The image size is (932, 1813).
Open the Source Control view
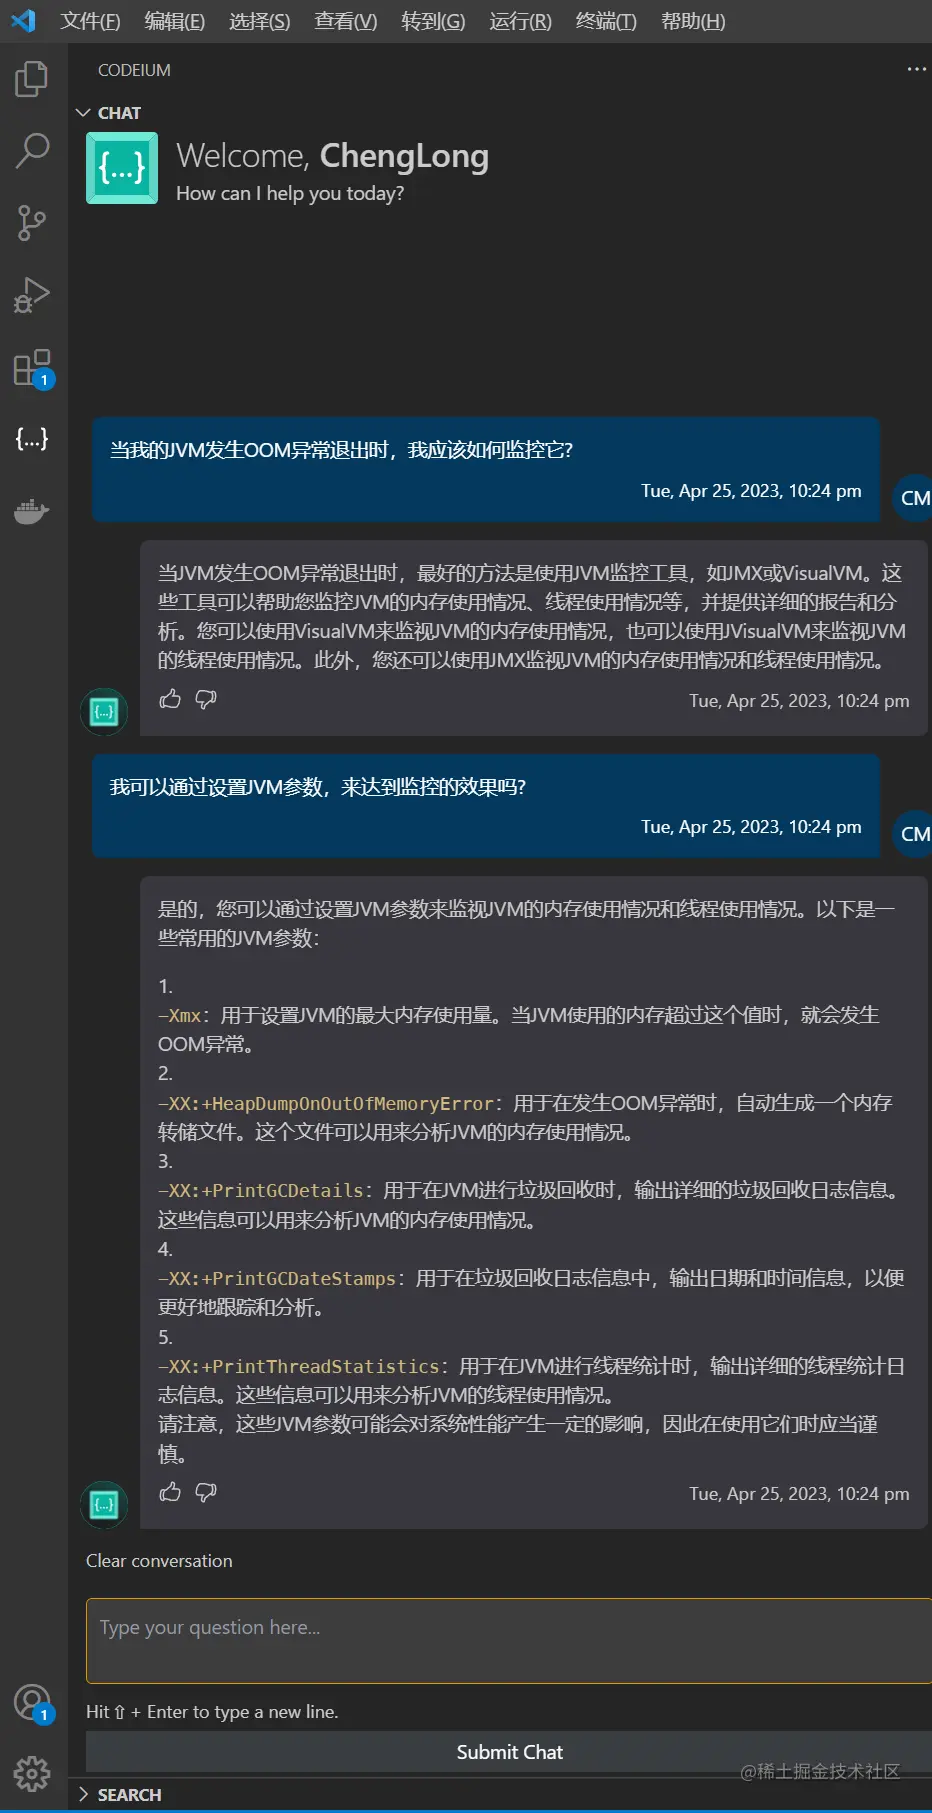32,223
